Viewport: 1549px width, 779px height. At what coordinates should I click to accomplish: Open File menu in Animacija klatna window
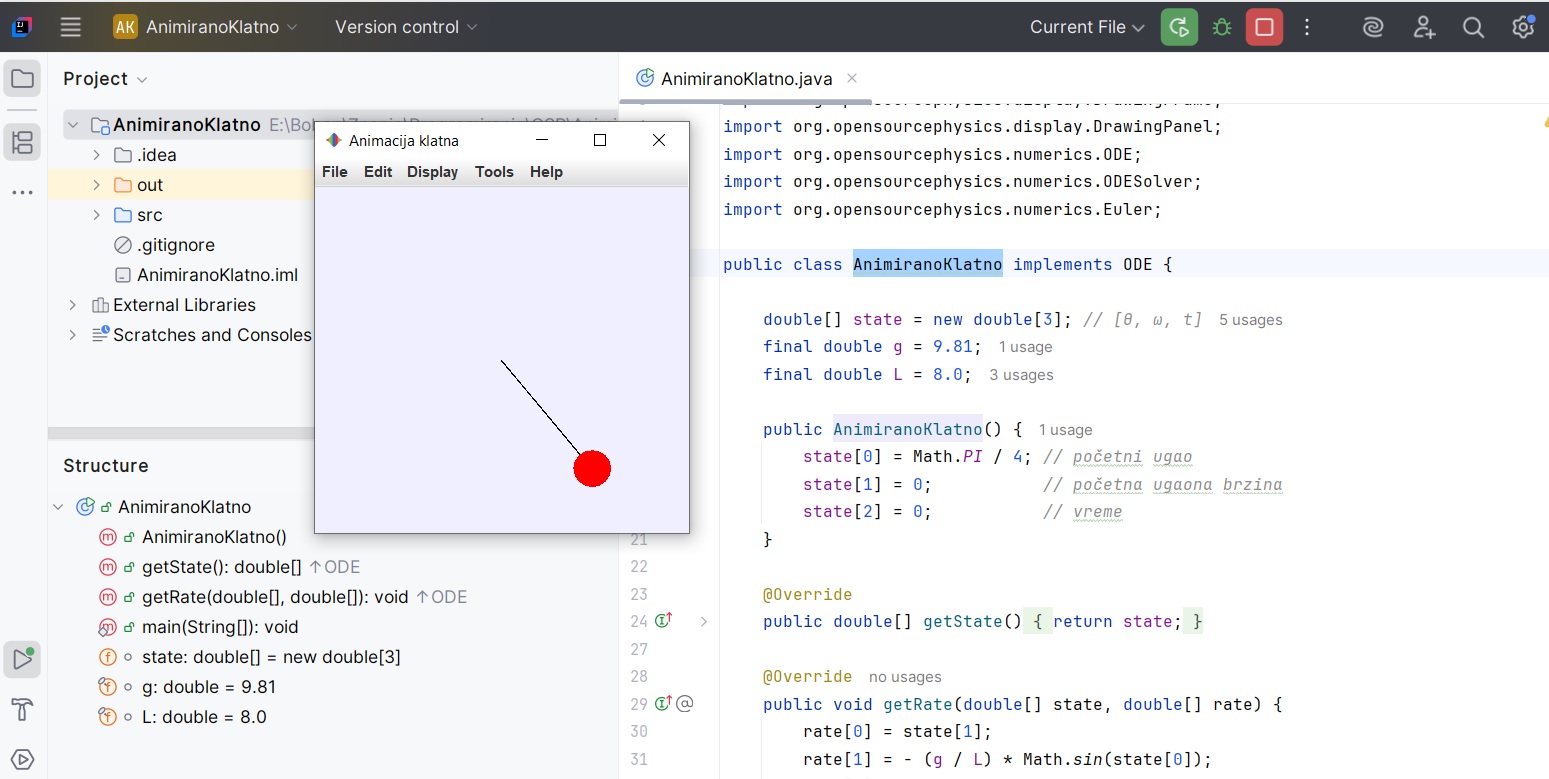335,172
